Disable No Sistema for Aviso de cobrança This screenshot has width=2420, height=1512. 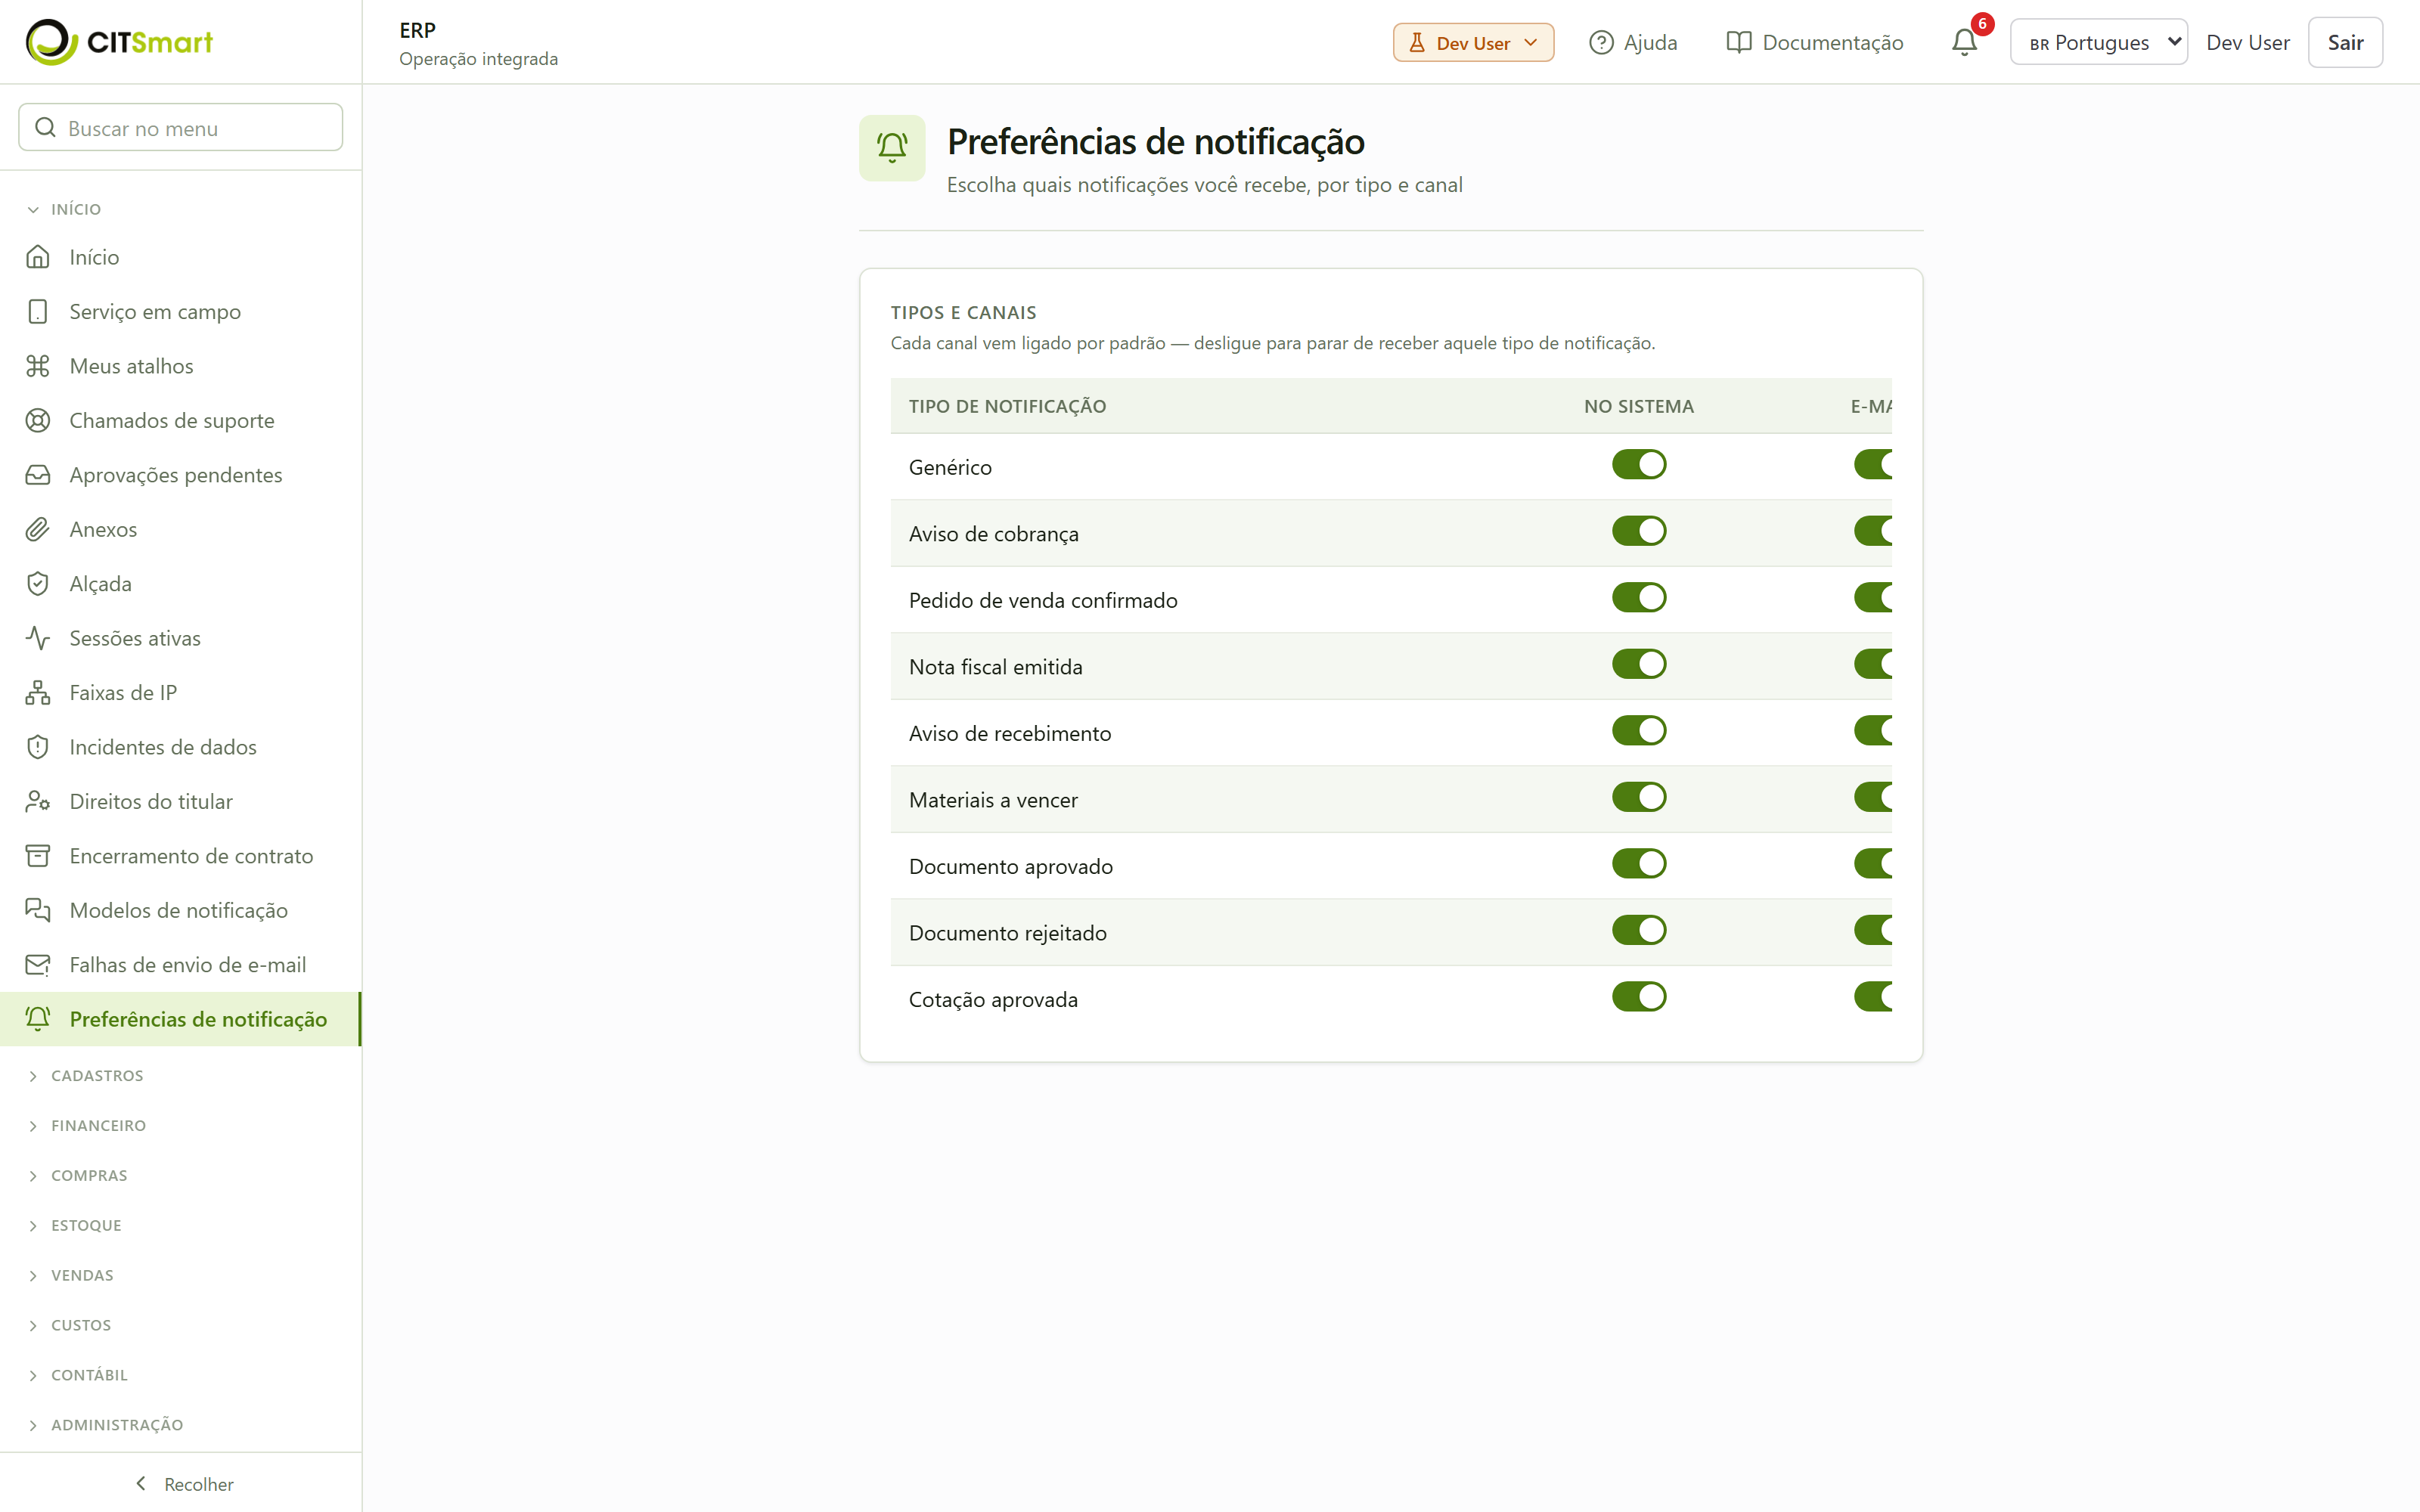(1639, 531)
